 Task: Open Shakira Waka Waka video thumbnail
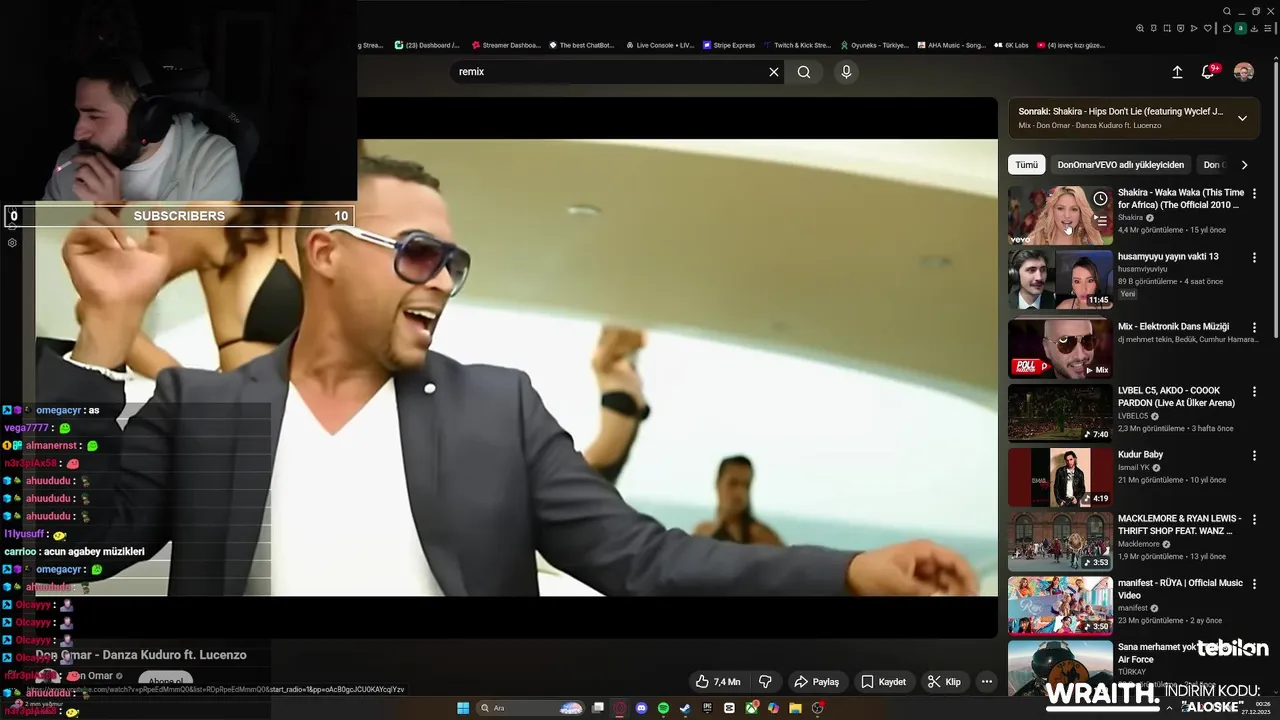[x=1060, y=215]
